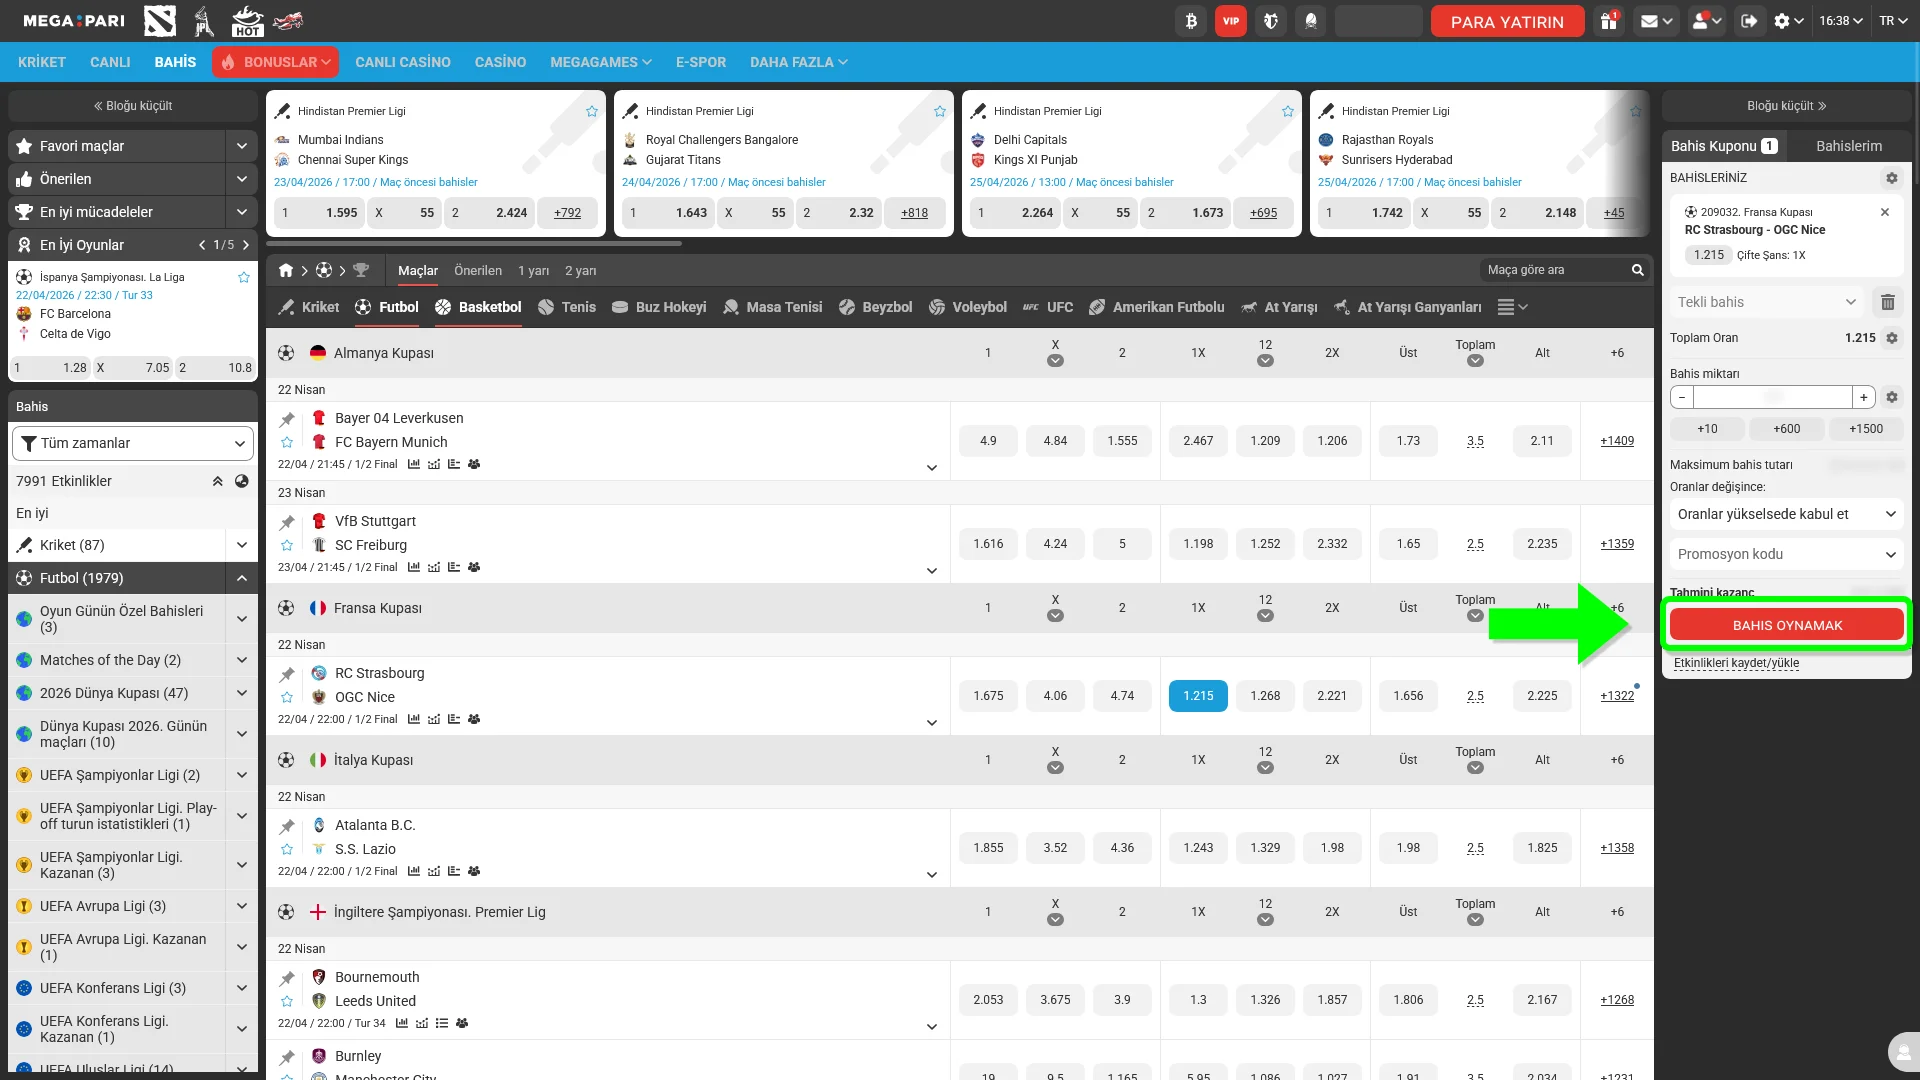Favorite the Mumbai Indians match card
This screenshot has height=1080, width=1920.
pos(592,111)
